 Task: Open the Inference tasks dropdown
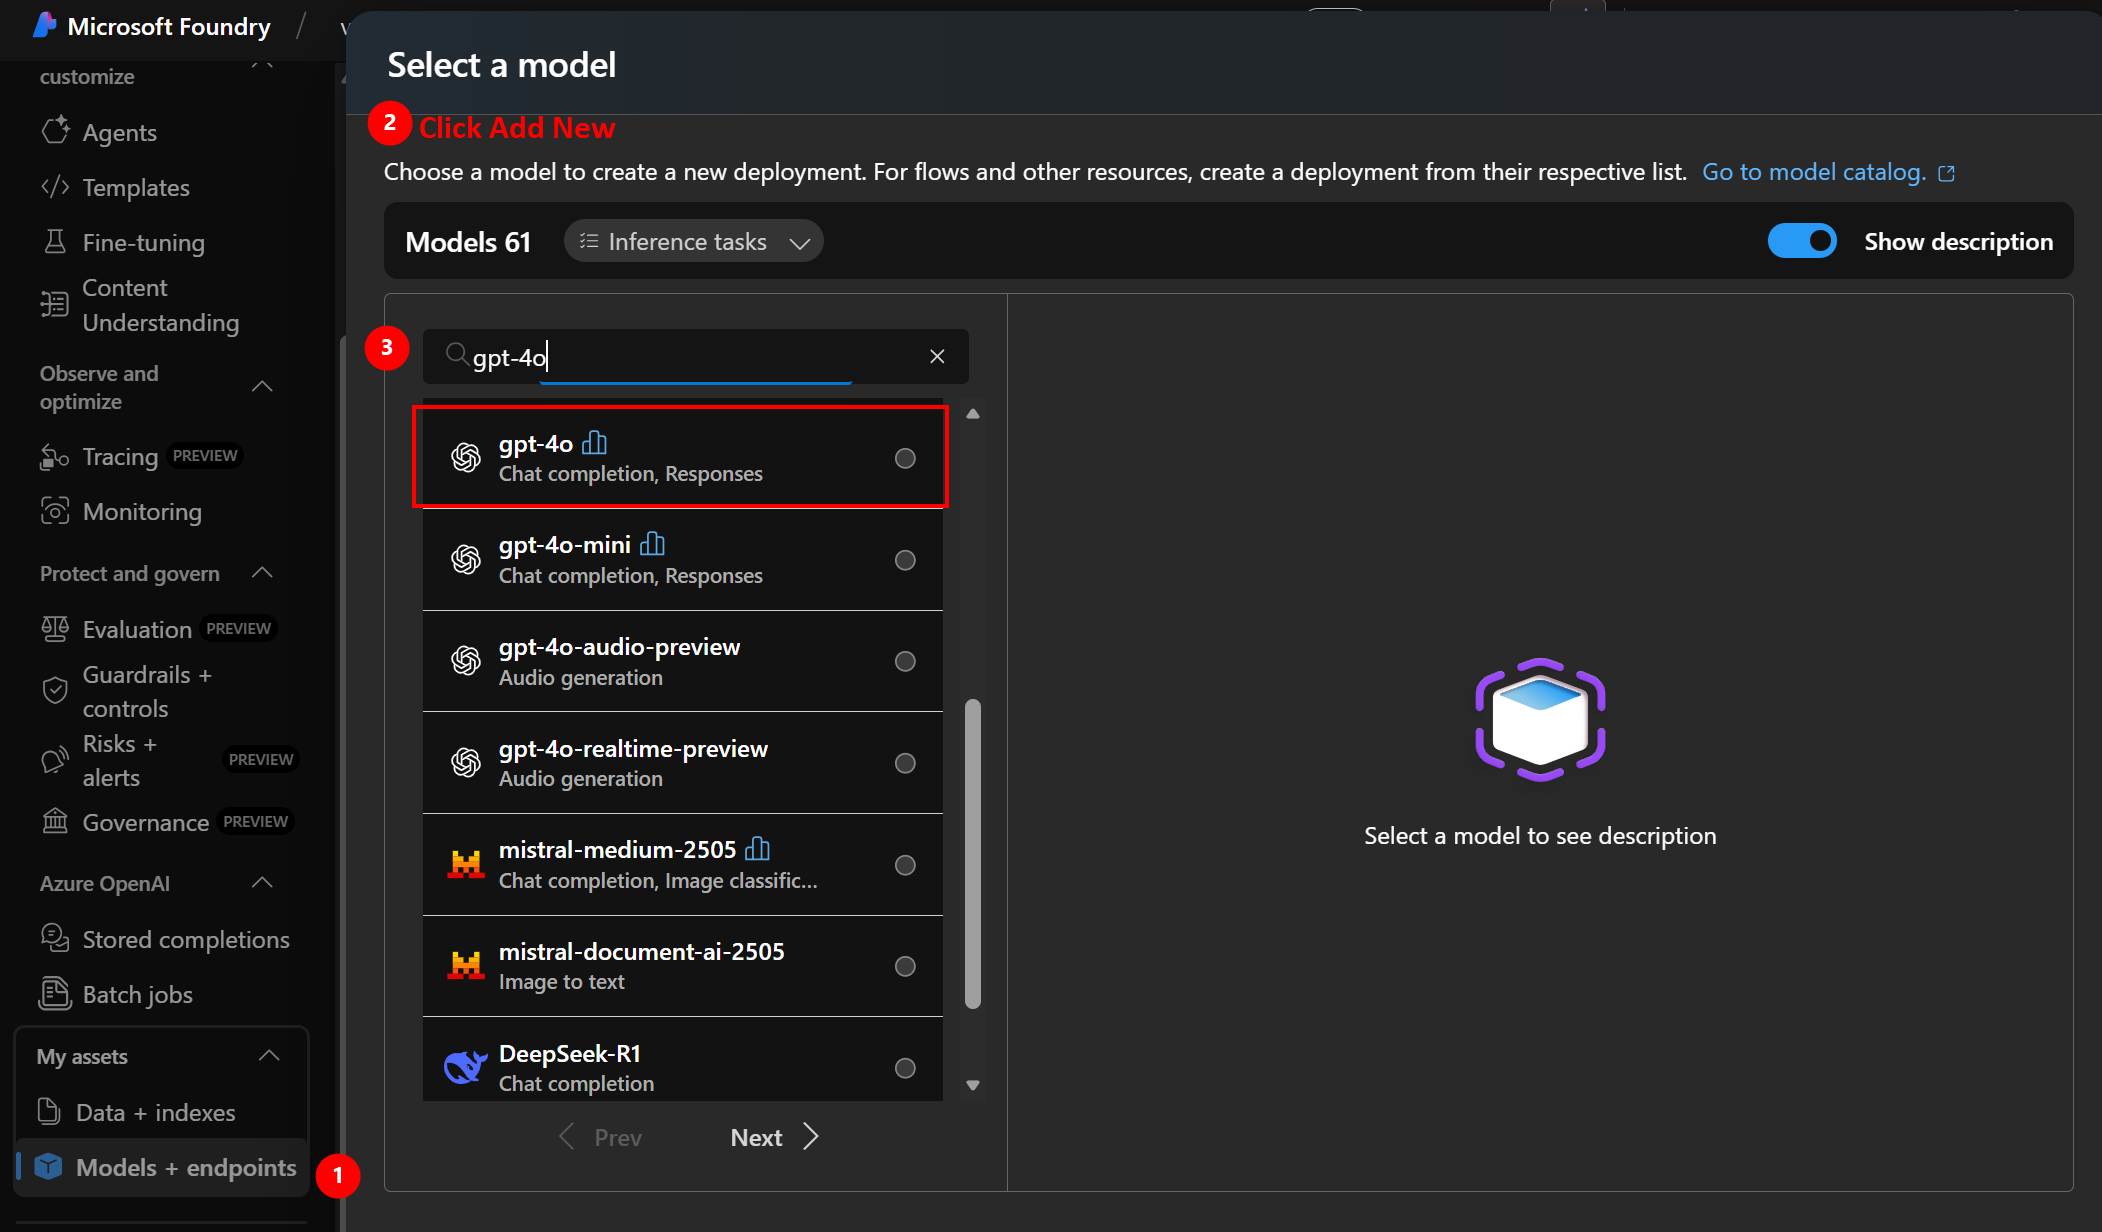(693, 241)
